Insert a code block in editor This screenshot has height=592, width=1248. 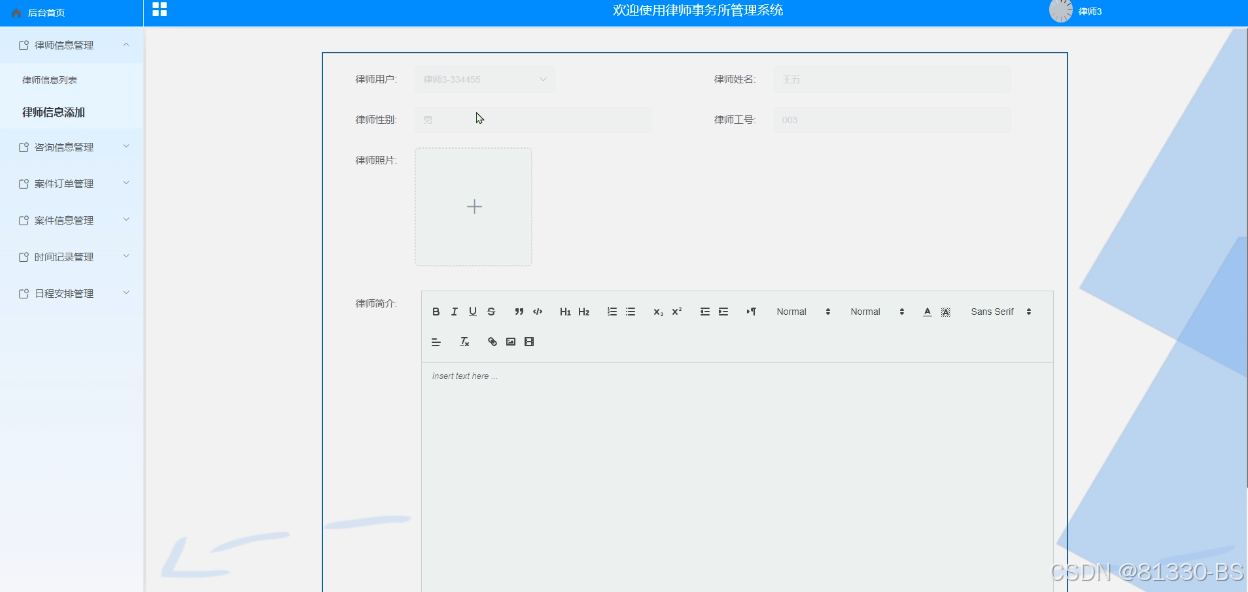pos(537,312)
